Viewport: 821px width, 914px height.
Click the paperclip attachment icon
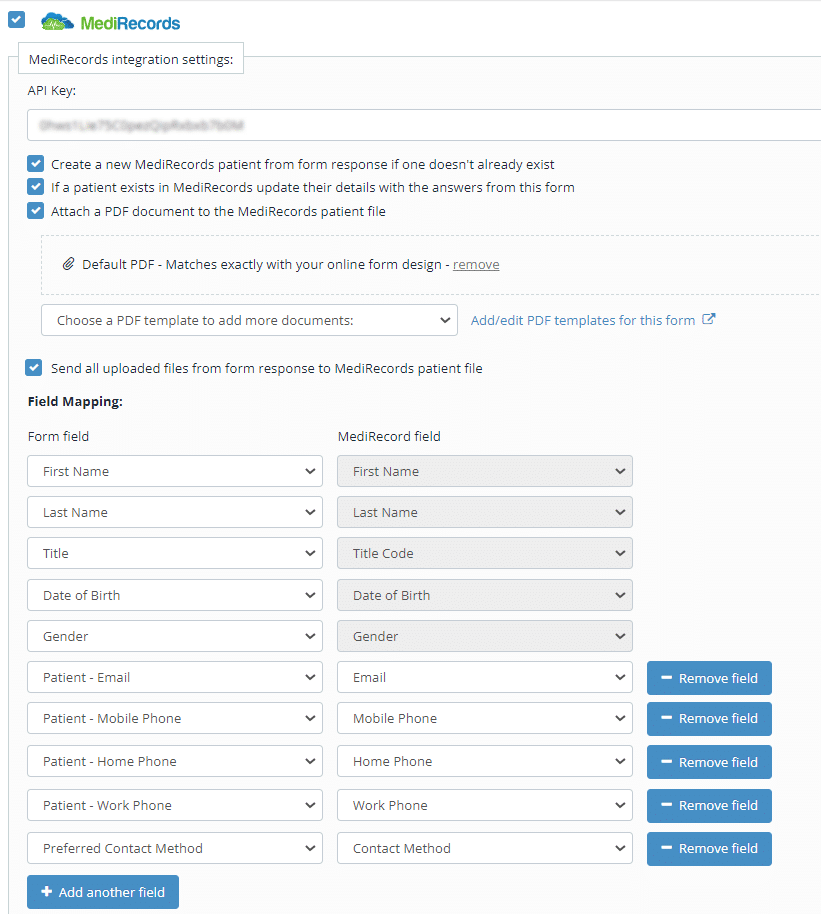(69, 264)
